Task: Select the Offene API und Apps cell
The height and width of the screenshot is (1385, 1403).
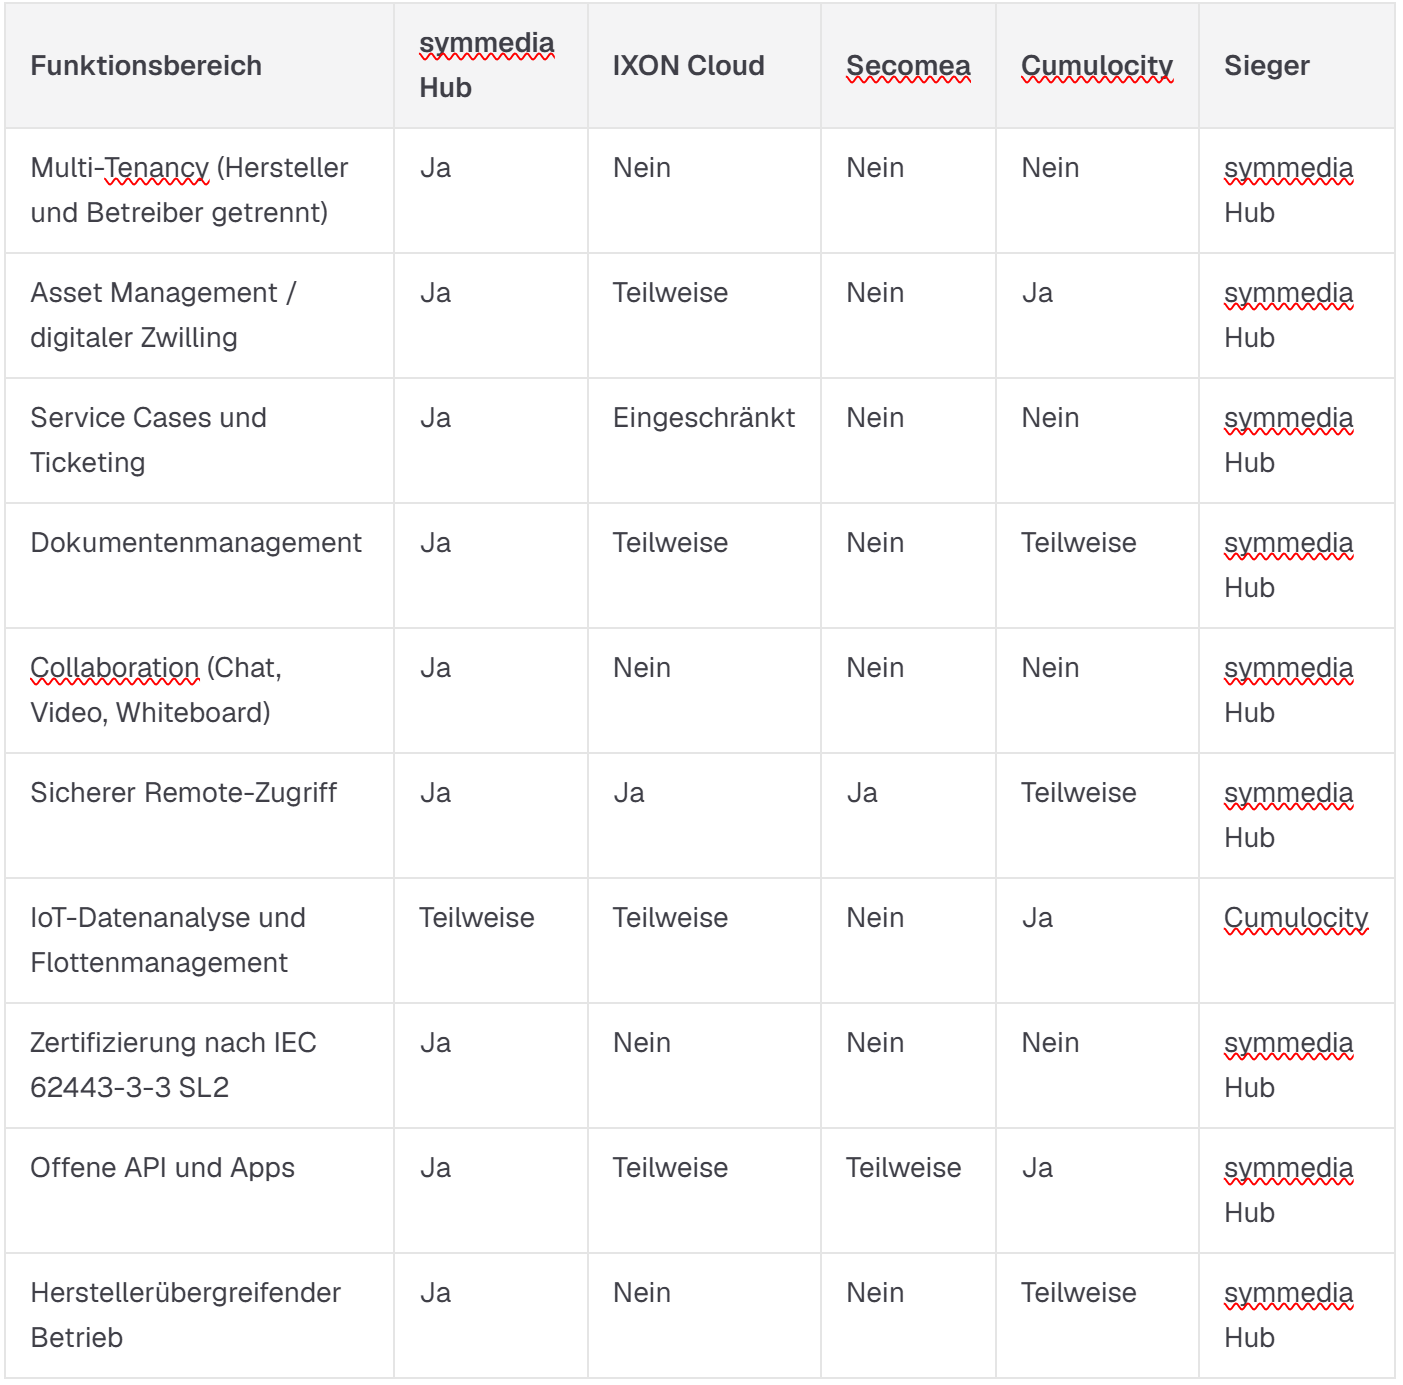Action: click(x=199, y=1190)
